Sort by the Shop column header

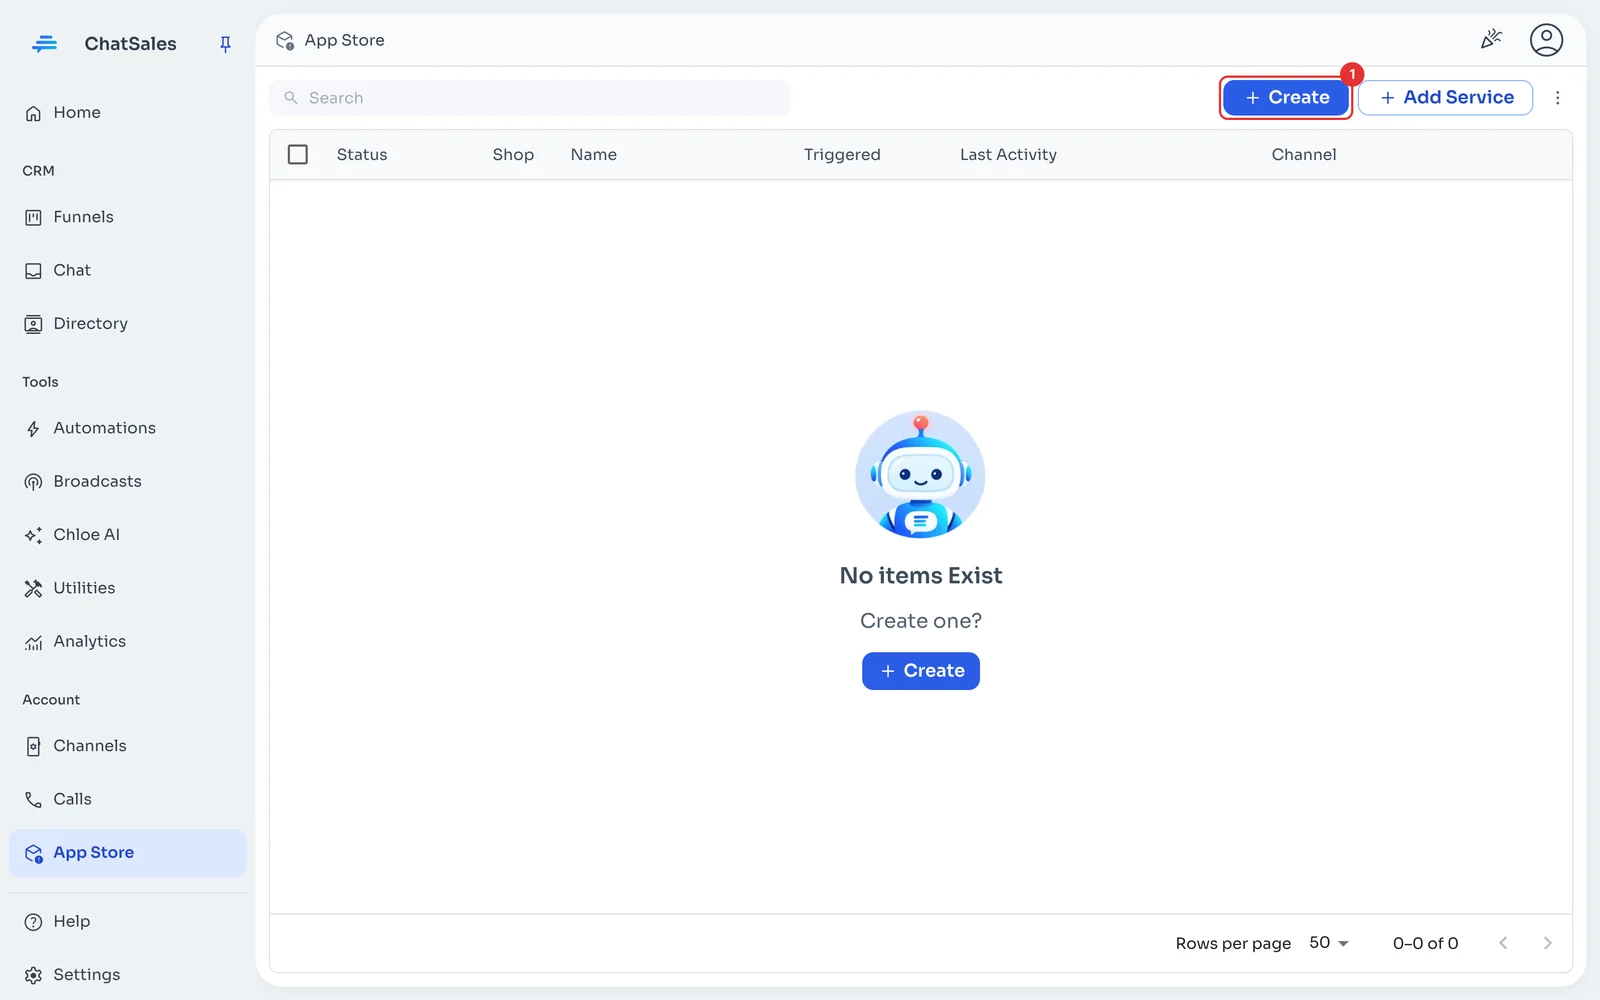(x=513, y=155)
